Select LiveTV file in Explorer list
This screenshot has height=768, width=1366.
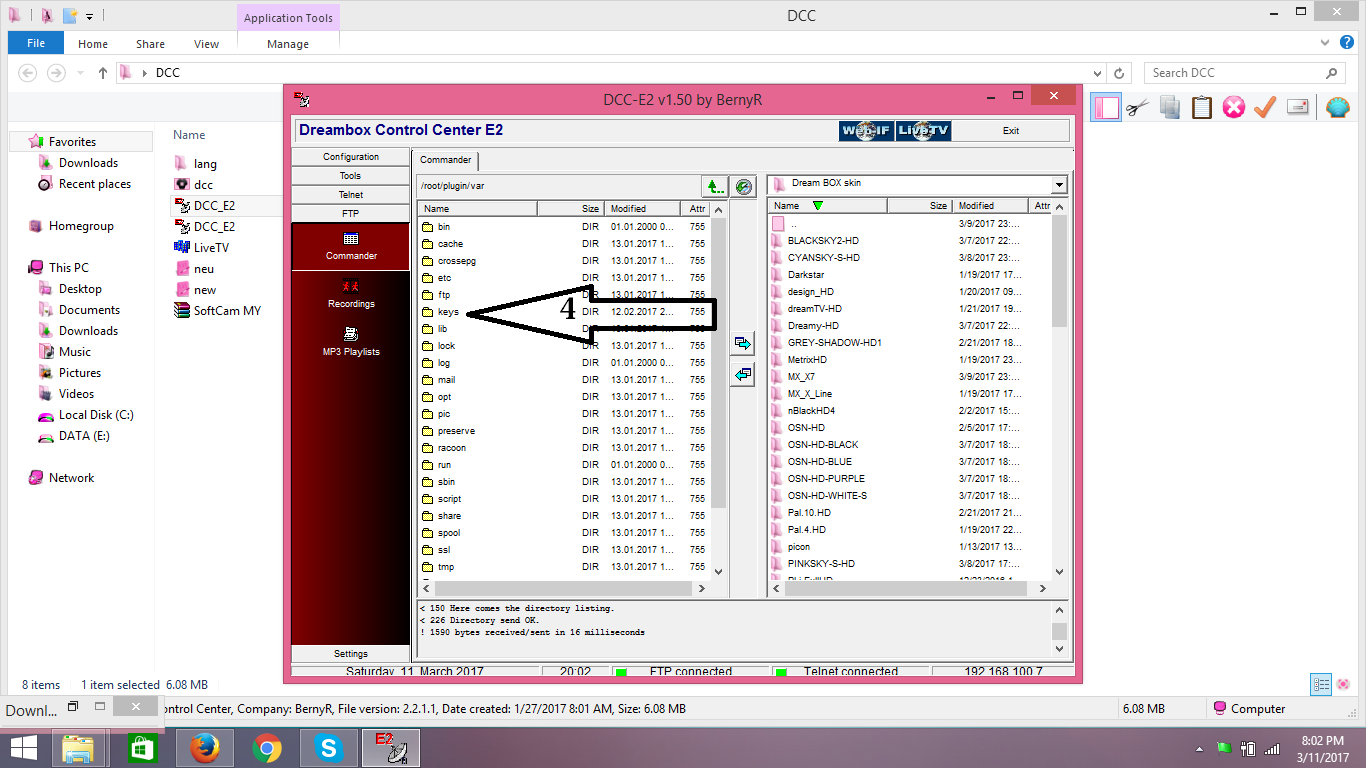point(202,247)
